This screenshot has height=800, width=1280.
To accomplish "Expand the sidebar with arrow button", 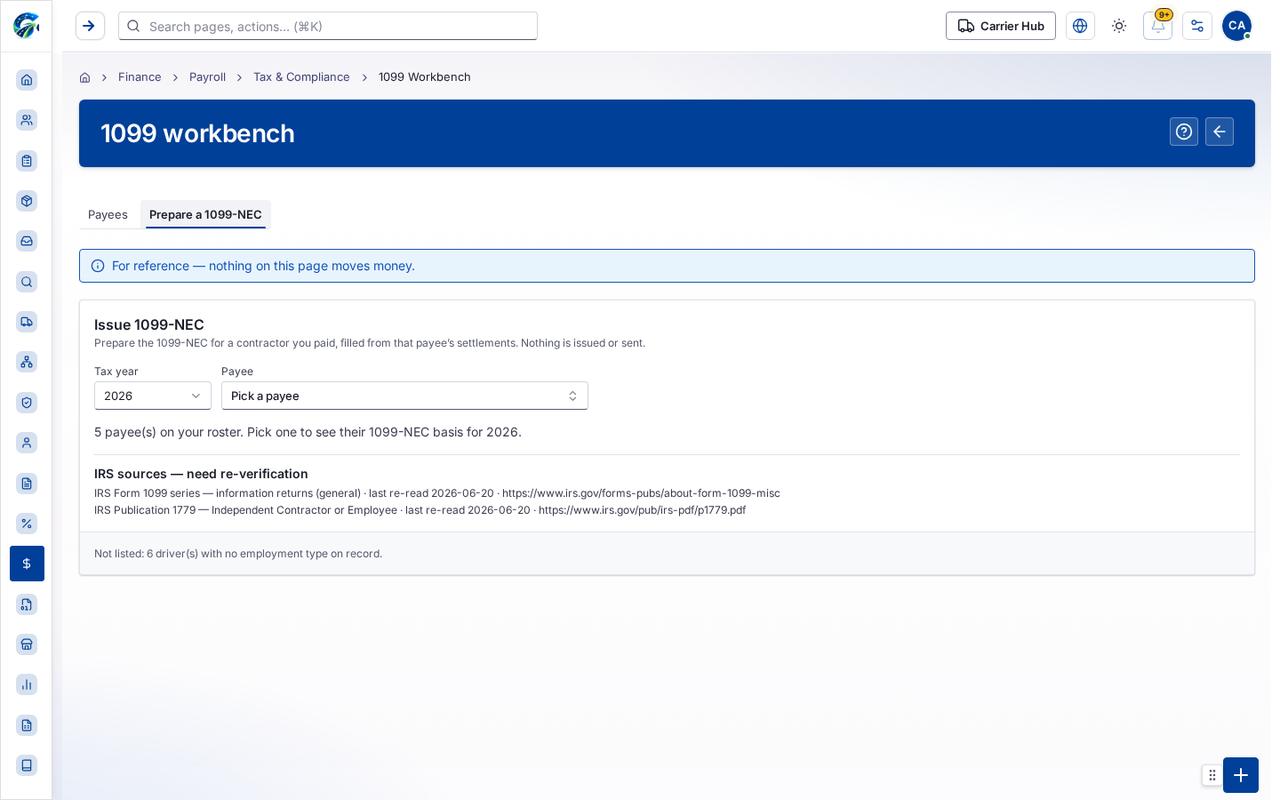I will (89, 26).
